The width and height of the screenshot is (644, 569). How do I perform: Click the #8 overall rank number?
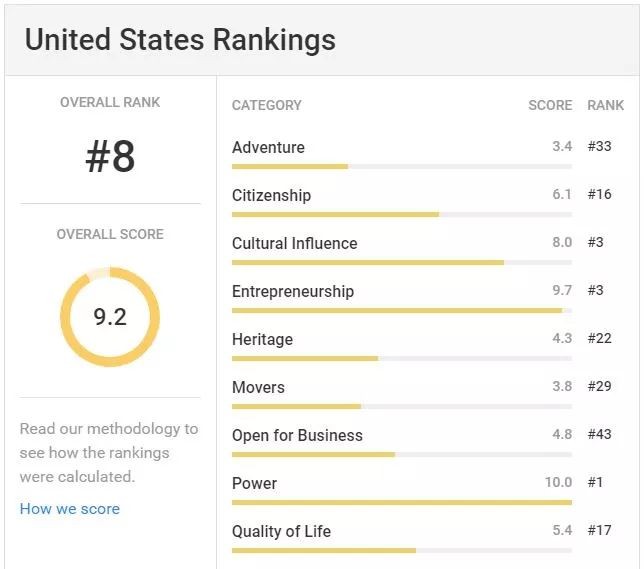[x=110, y=158]
